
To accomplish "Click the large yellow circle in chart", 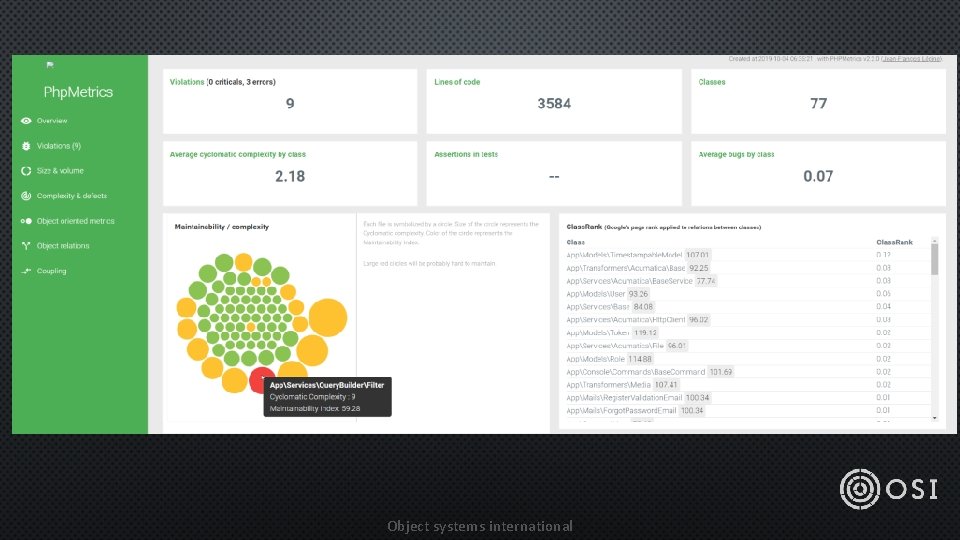I will pyautogui.click(x=328, y=317).
